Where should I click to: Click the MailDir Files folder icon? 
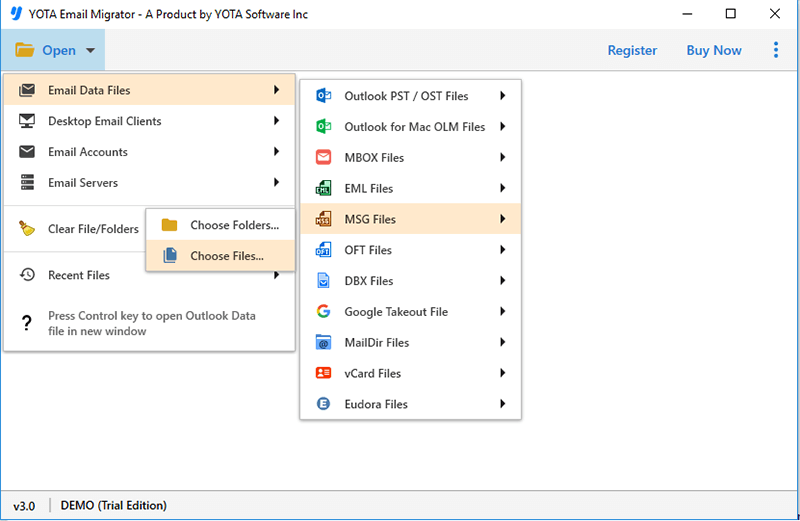(323, 342)
